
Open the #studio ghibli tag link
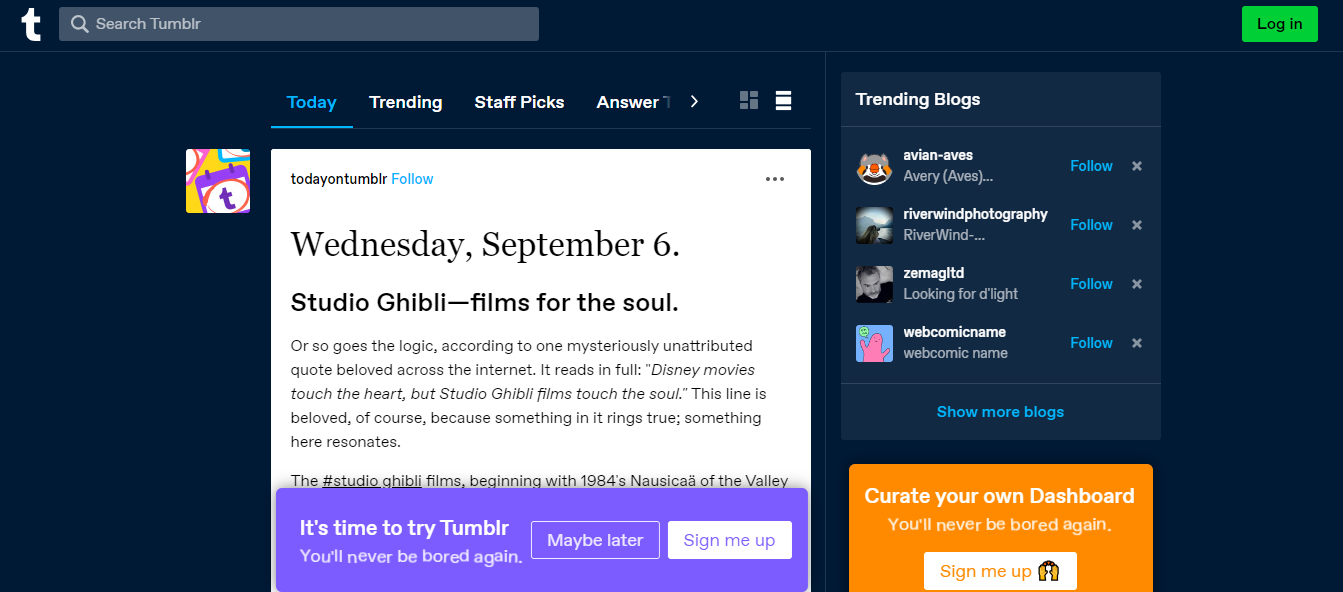point(372,481)
